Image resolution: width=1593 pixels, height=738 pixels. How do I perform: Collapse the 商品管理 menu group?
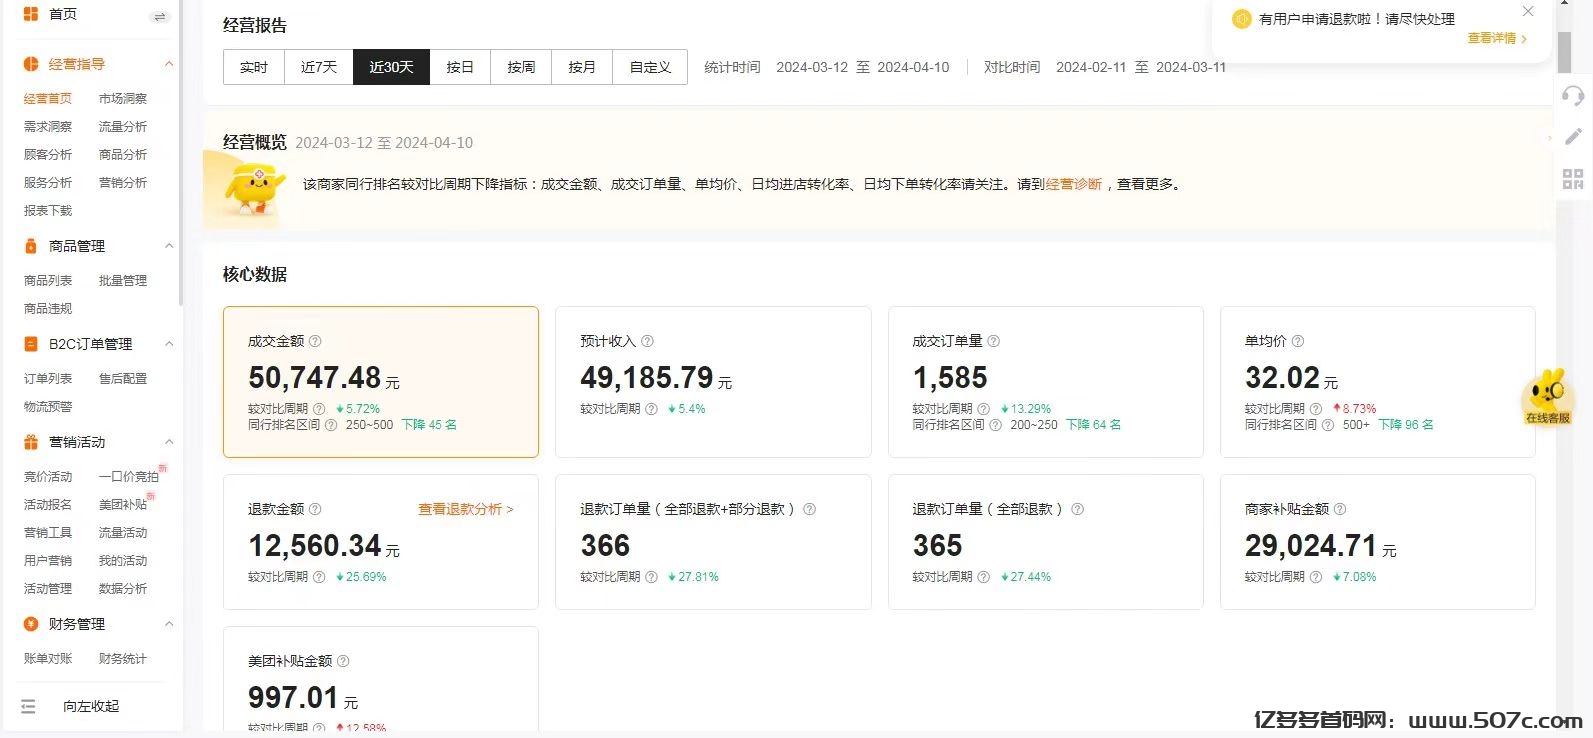[168, 246]
